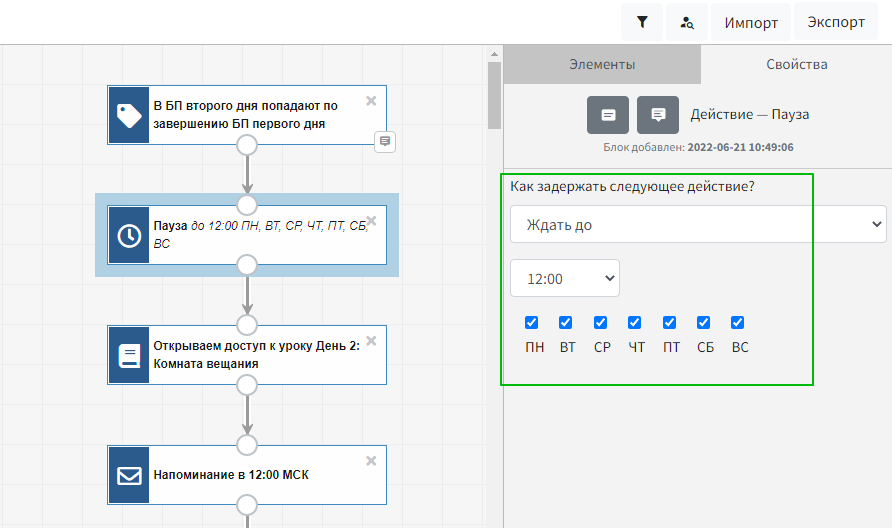Click the user search icon
Image resolution: width=892 pixels, height=528 pixels.
(x=688, y=22)
